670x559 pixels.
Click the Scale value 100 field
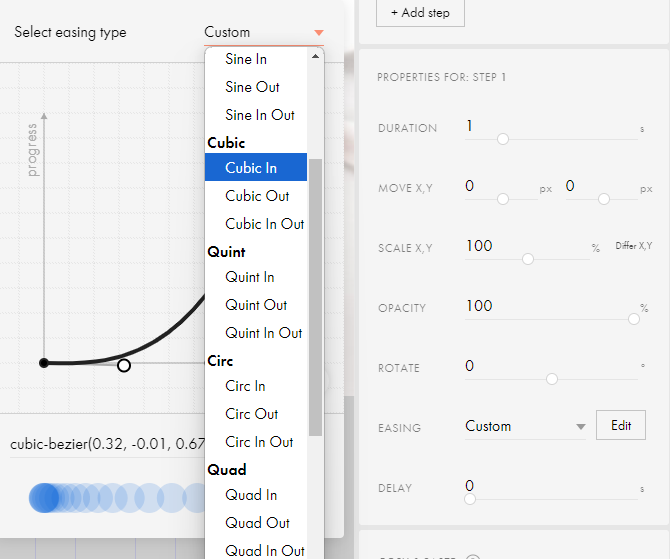tap(526, 246)
